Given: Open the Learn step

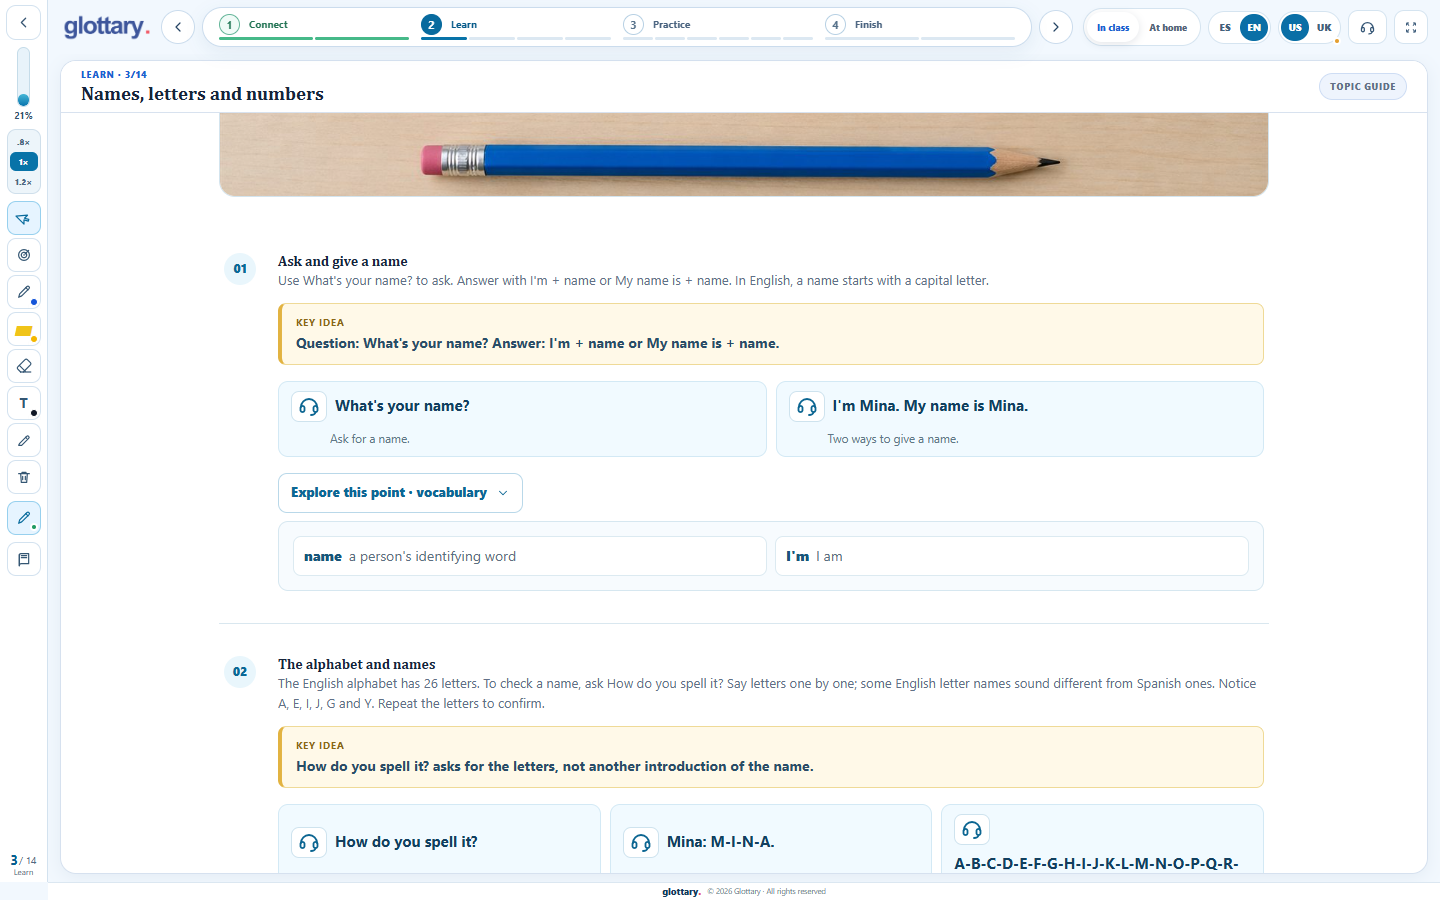Looking at the screenshot, I should click(x=516, y=26).
